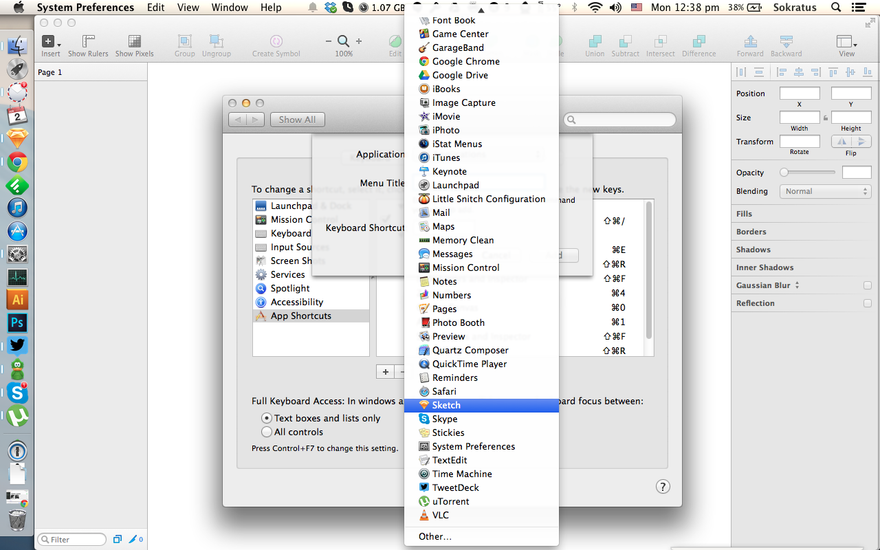Click the Insert tool in Sketch toolbar
Image resolution: width=880 pixels, height=550 pixels.
coord(50,45)
